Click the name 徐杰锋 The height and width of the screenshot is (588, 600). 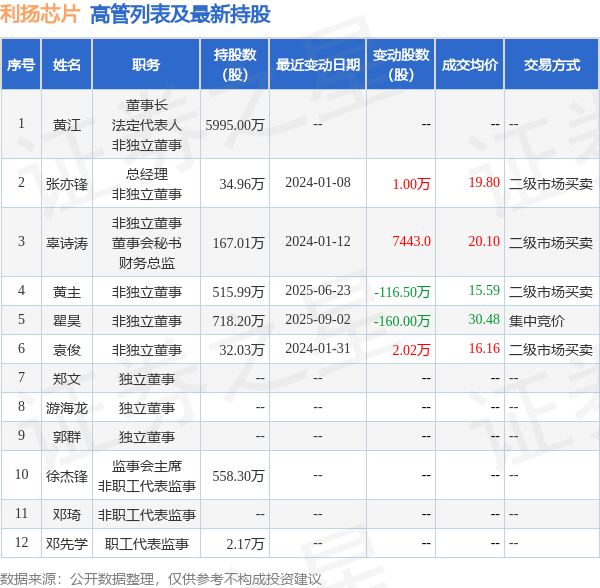click(x=67, y=476)
